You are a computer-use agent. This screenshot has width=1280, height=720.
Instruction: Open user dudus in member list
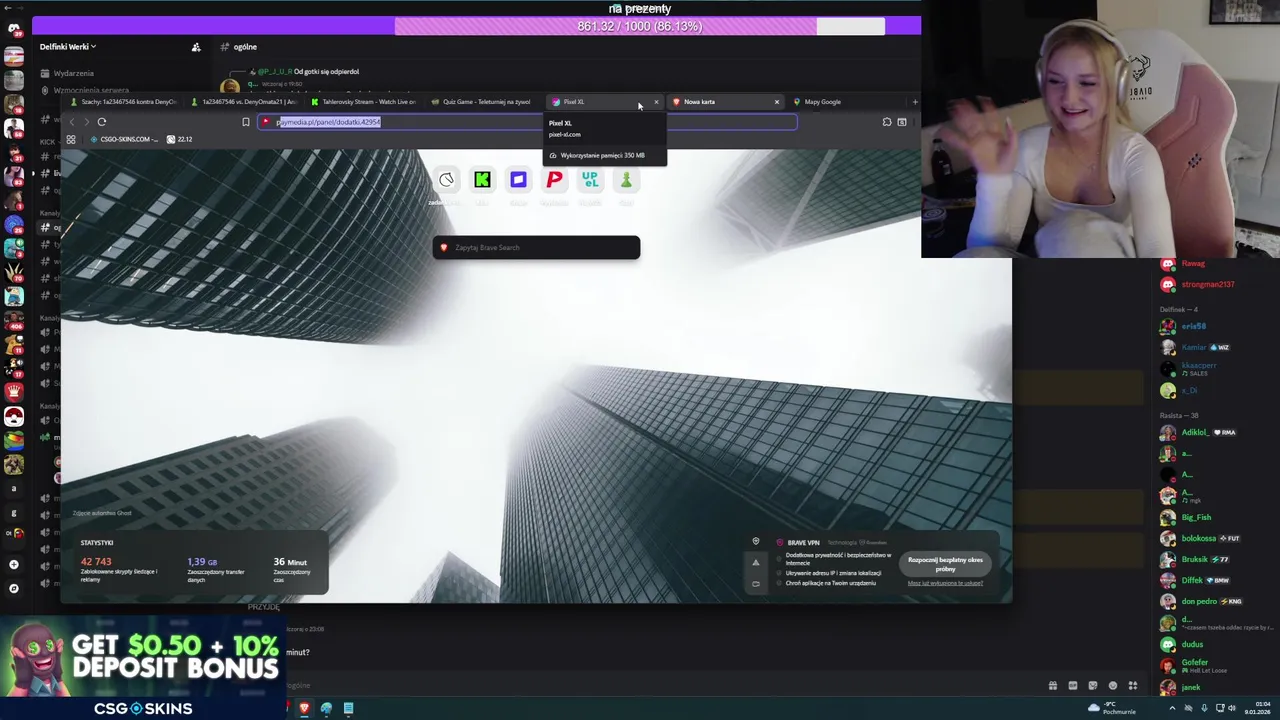point(1193,644)
